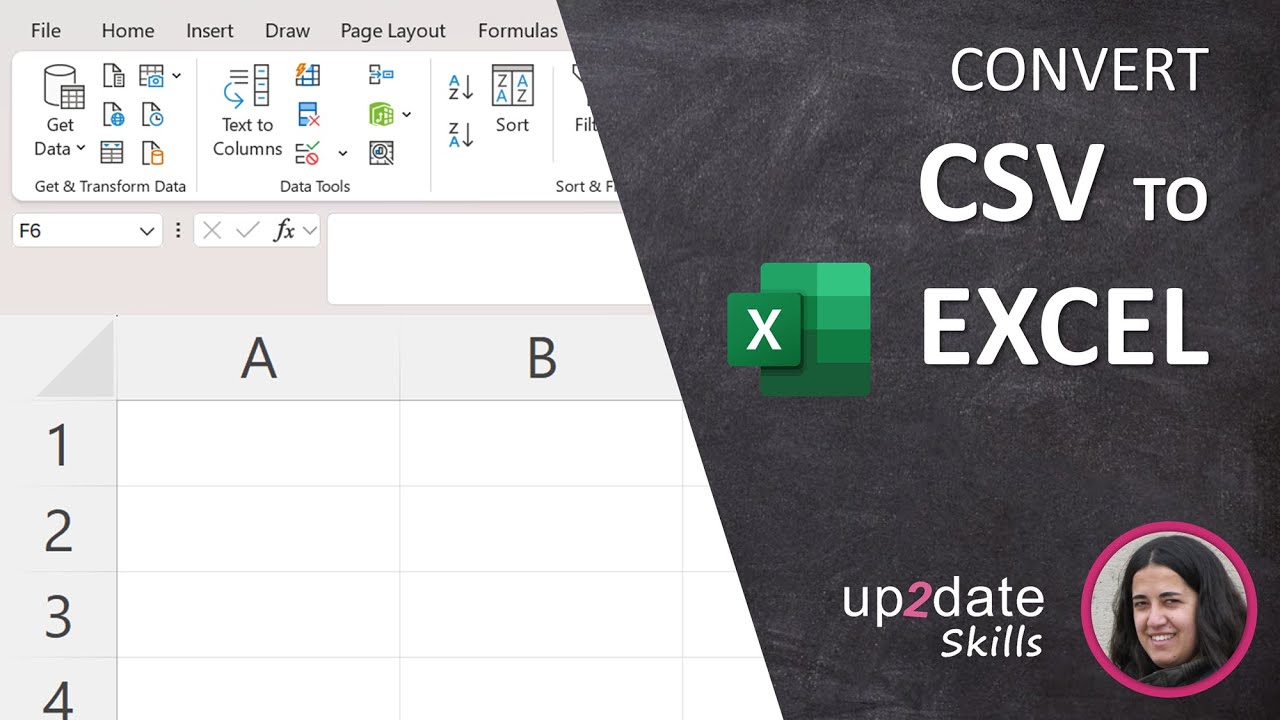Click the fx Insert Function icon

284,231
